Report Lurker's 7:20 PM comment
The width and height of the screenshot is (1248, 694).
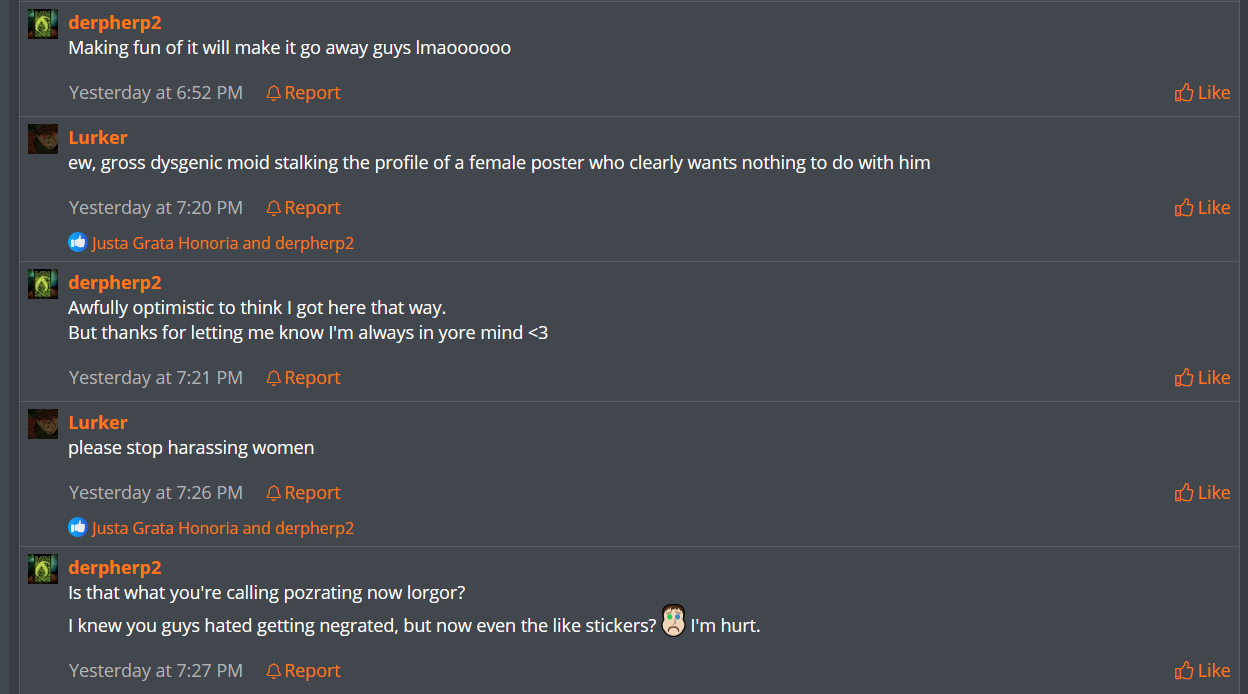pos(303,208)
